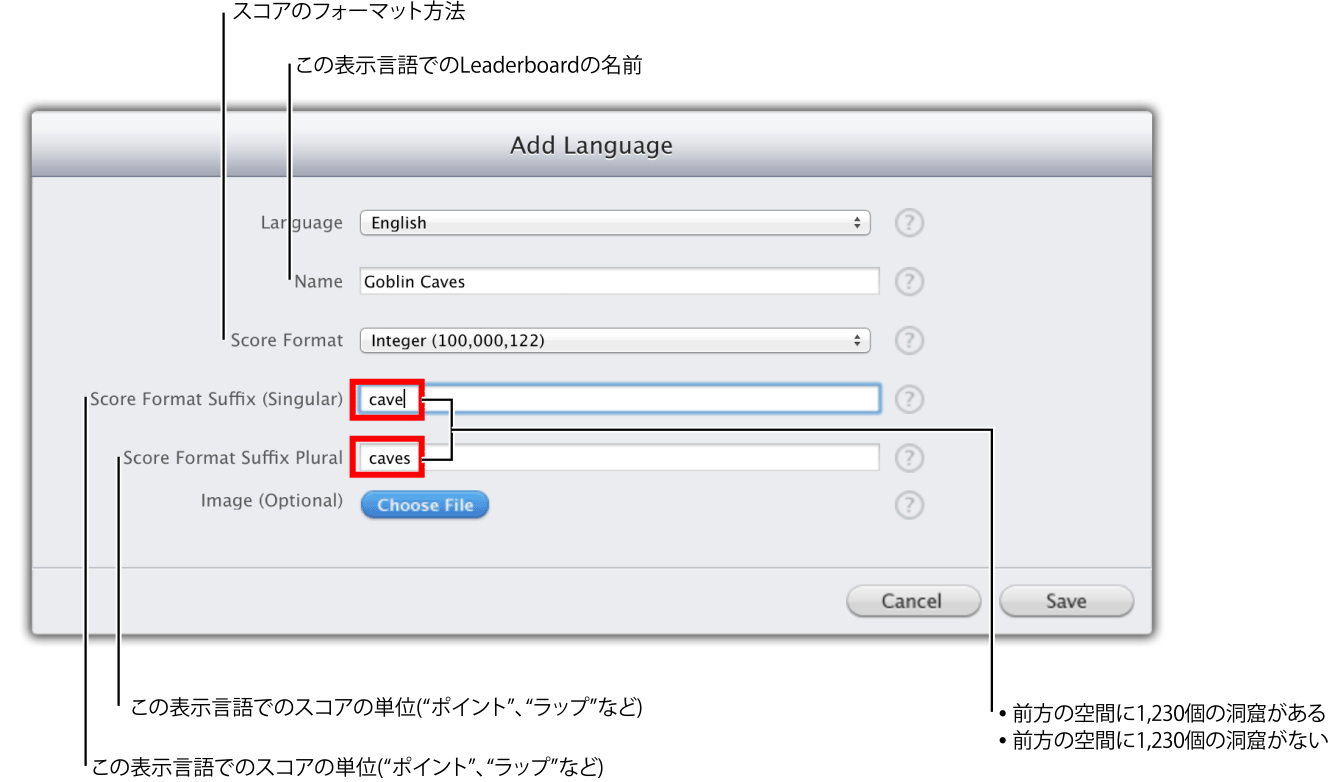Open the Language dropdown set to English
1329x782 pixels.
pos(614,223)
